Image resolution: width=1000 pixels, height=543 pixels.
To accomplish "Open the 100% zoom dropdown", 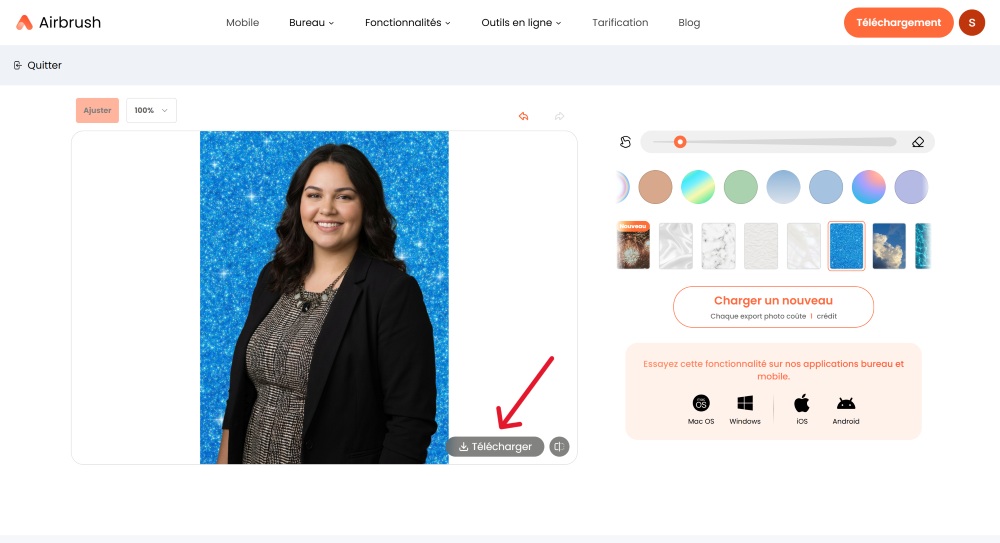I will (151, 110).
